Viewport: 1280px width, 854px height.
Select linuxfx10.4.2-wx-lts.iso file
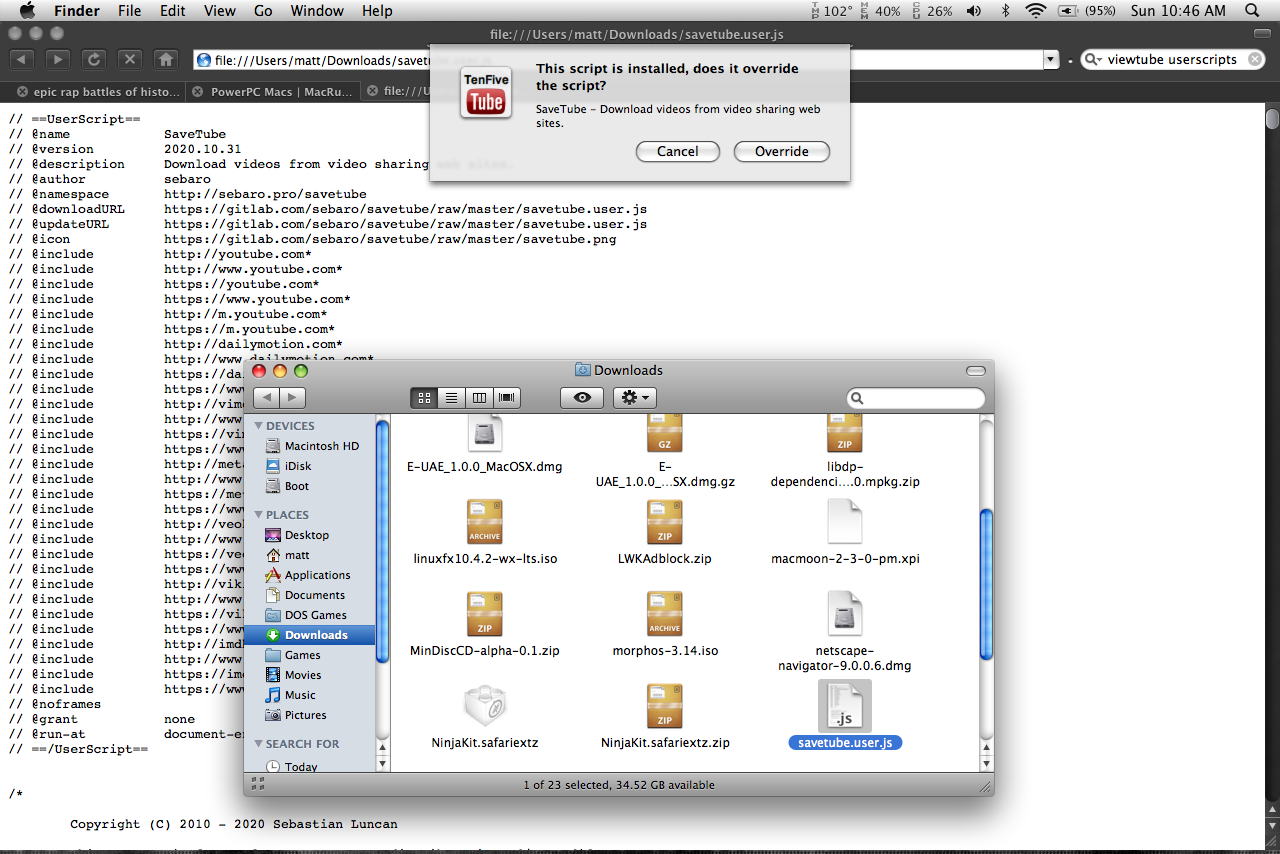point(484,531)
